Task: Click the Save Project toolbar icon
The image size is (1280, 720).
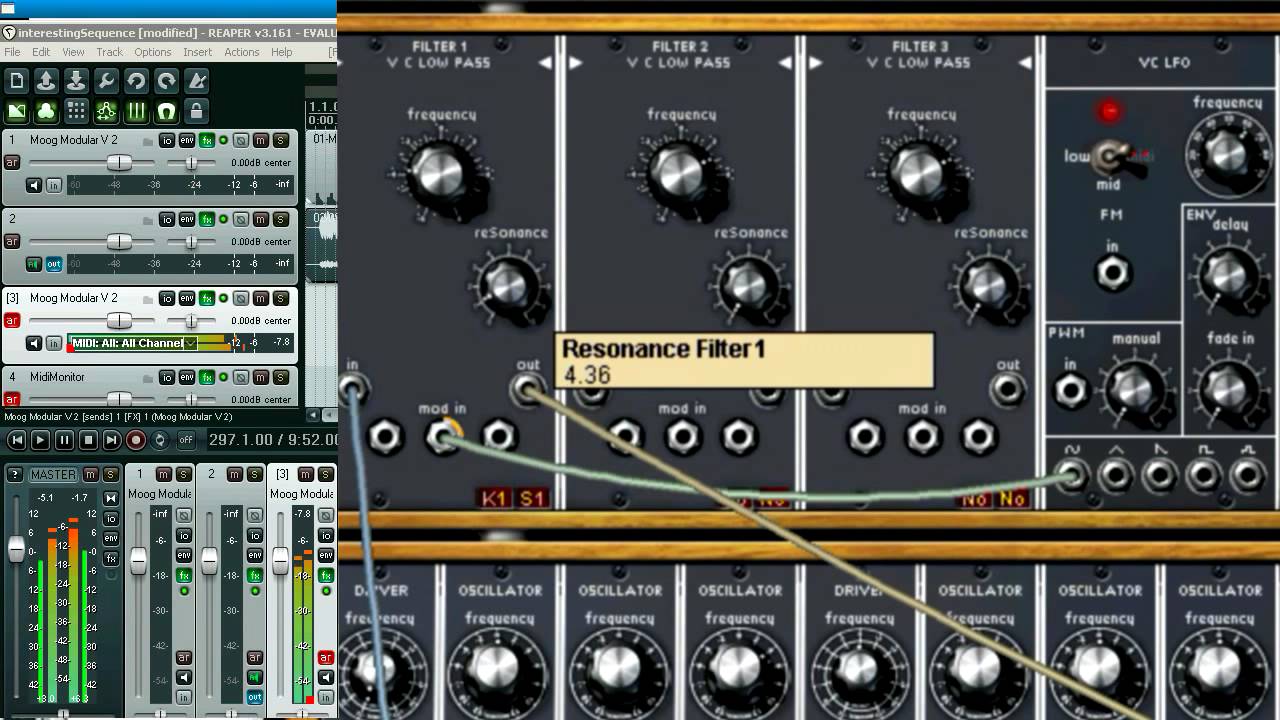Action: click(x=76, y=81)
